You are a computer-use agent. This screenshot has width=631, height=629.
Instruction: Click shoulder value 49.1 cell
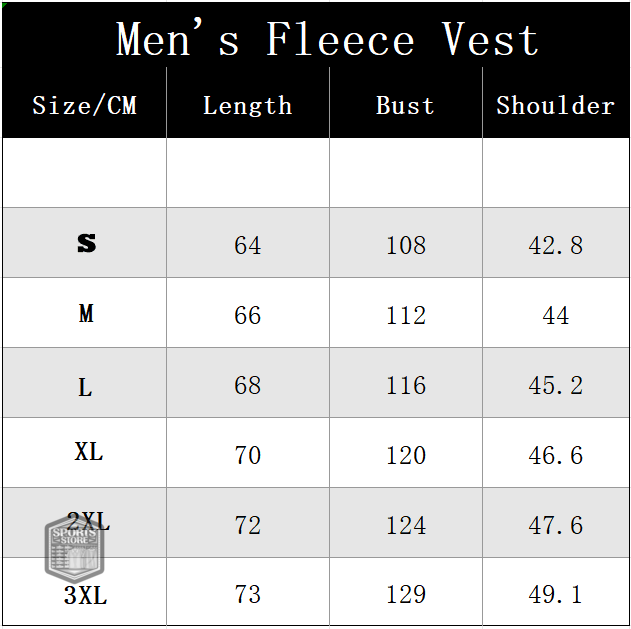[x=556, y=592]
